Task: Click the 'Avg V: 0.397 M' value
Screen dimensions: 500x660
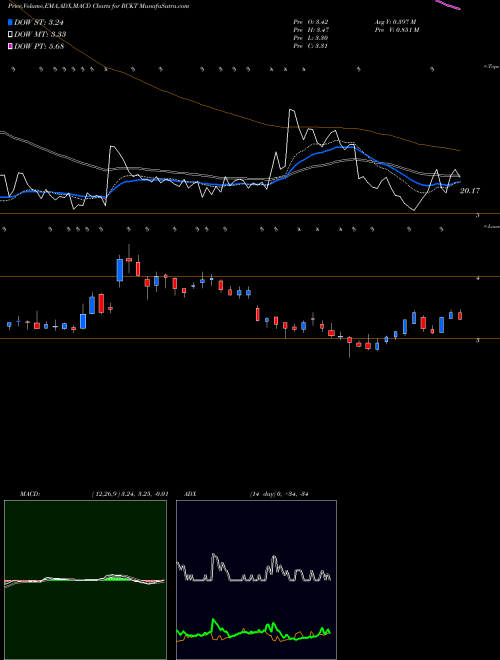Action: (x=396, y=21)
